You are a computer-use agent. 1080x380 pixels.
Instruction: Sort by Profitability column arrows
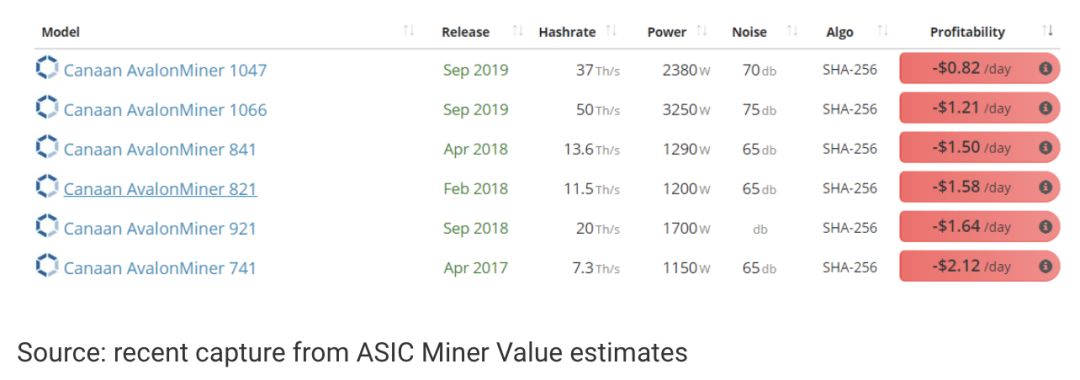(1048, 31)
